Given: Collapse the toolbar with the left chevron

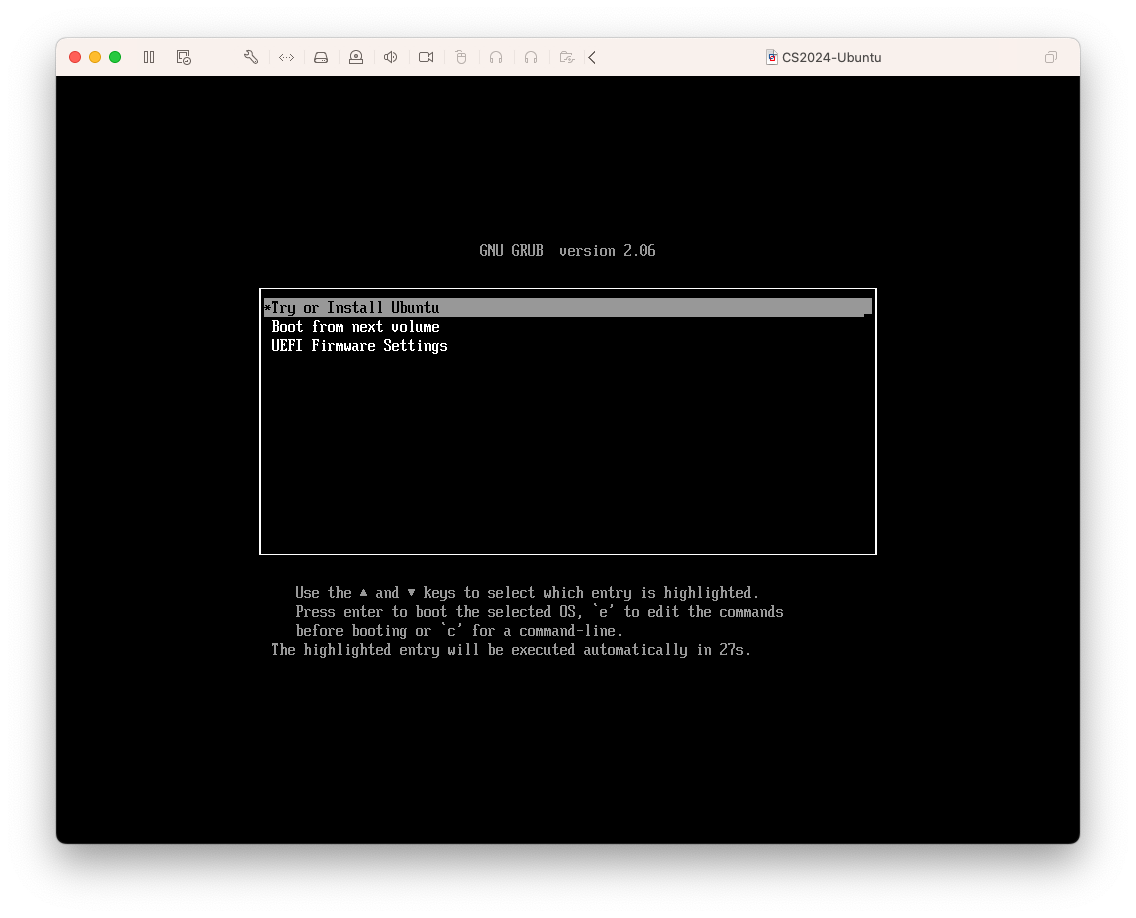Looking at the screenshot, I should [x=591, y=57].
